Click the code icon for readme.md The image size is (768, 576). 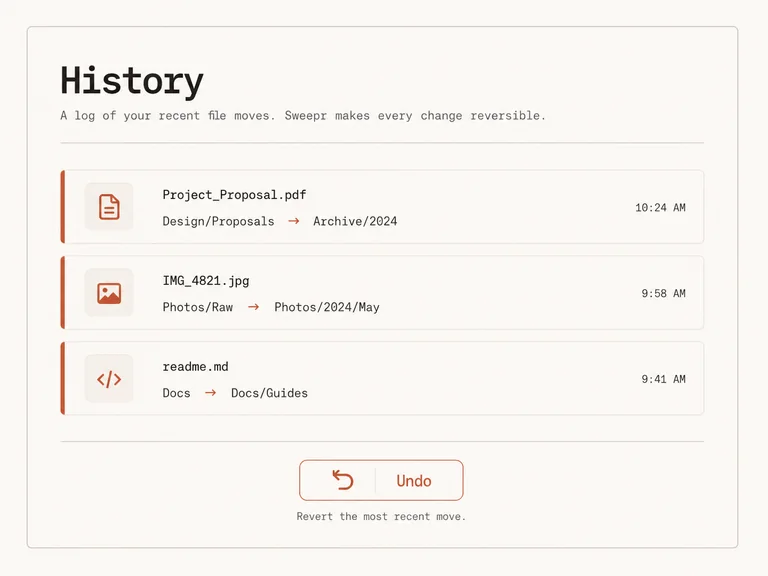(109, 379)
